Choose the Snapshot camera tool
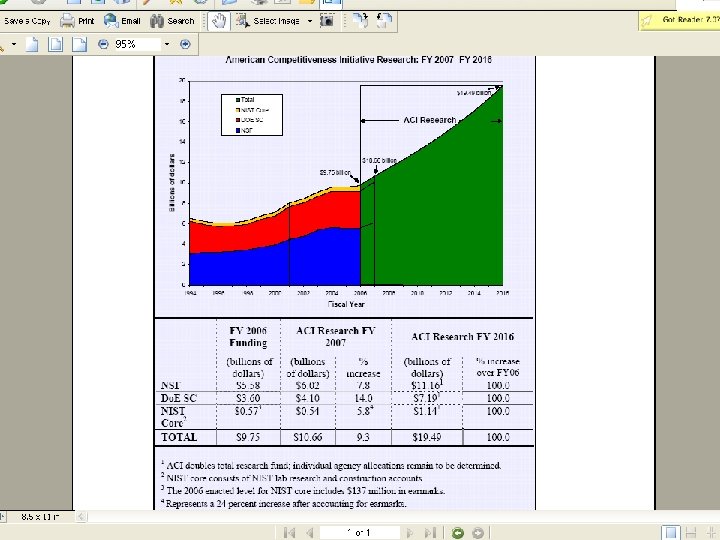 click(x=327, y=21)
